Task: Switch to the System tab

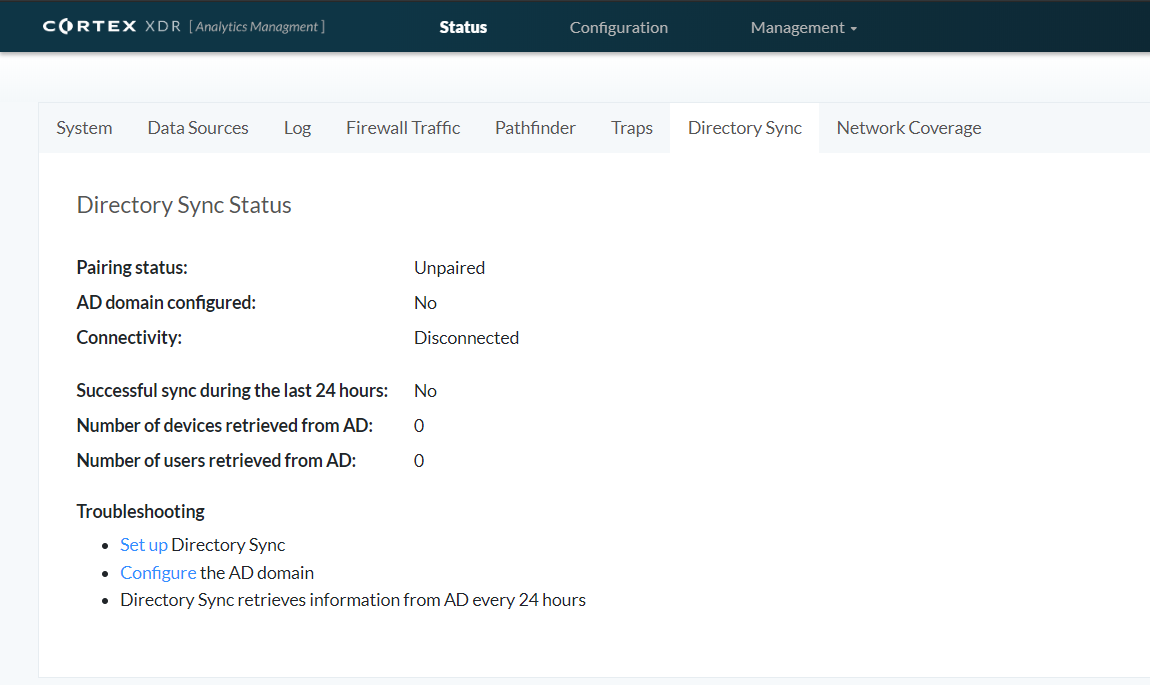Action: (84, 128)
